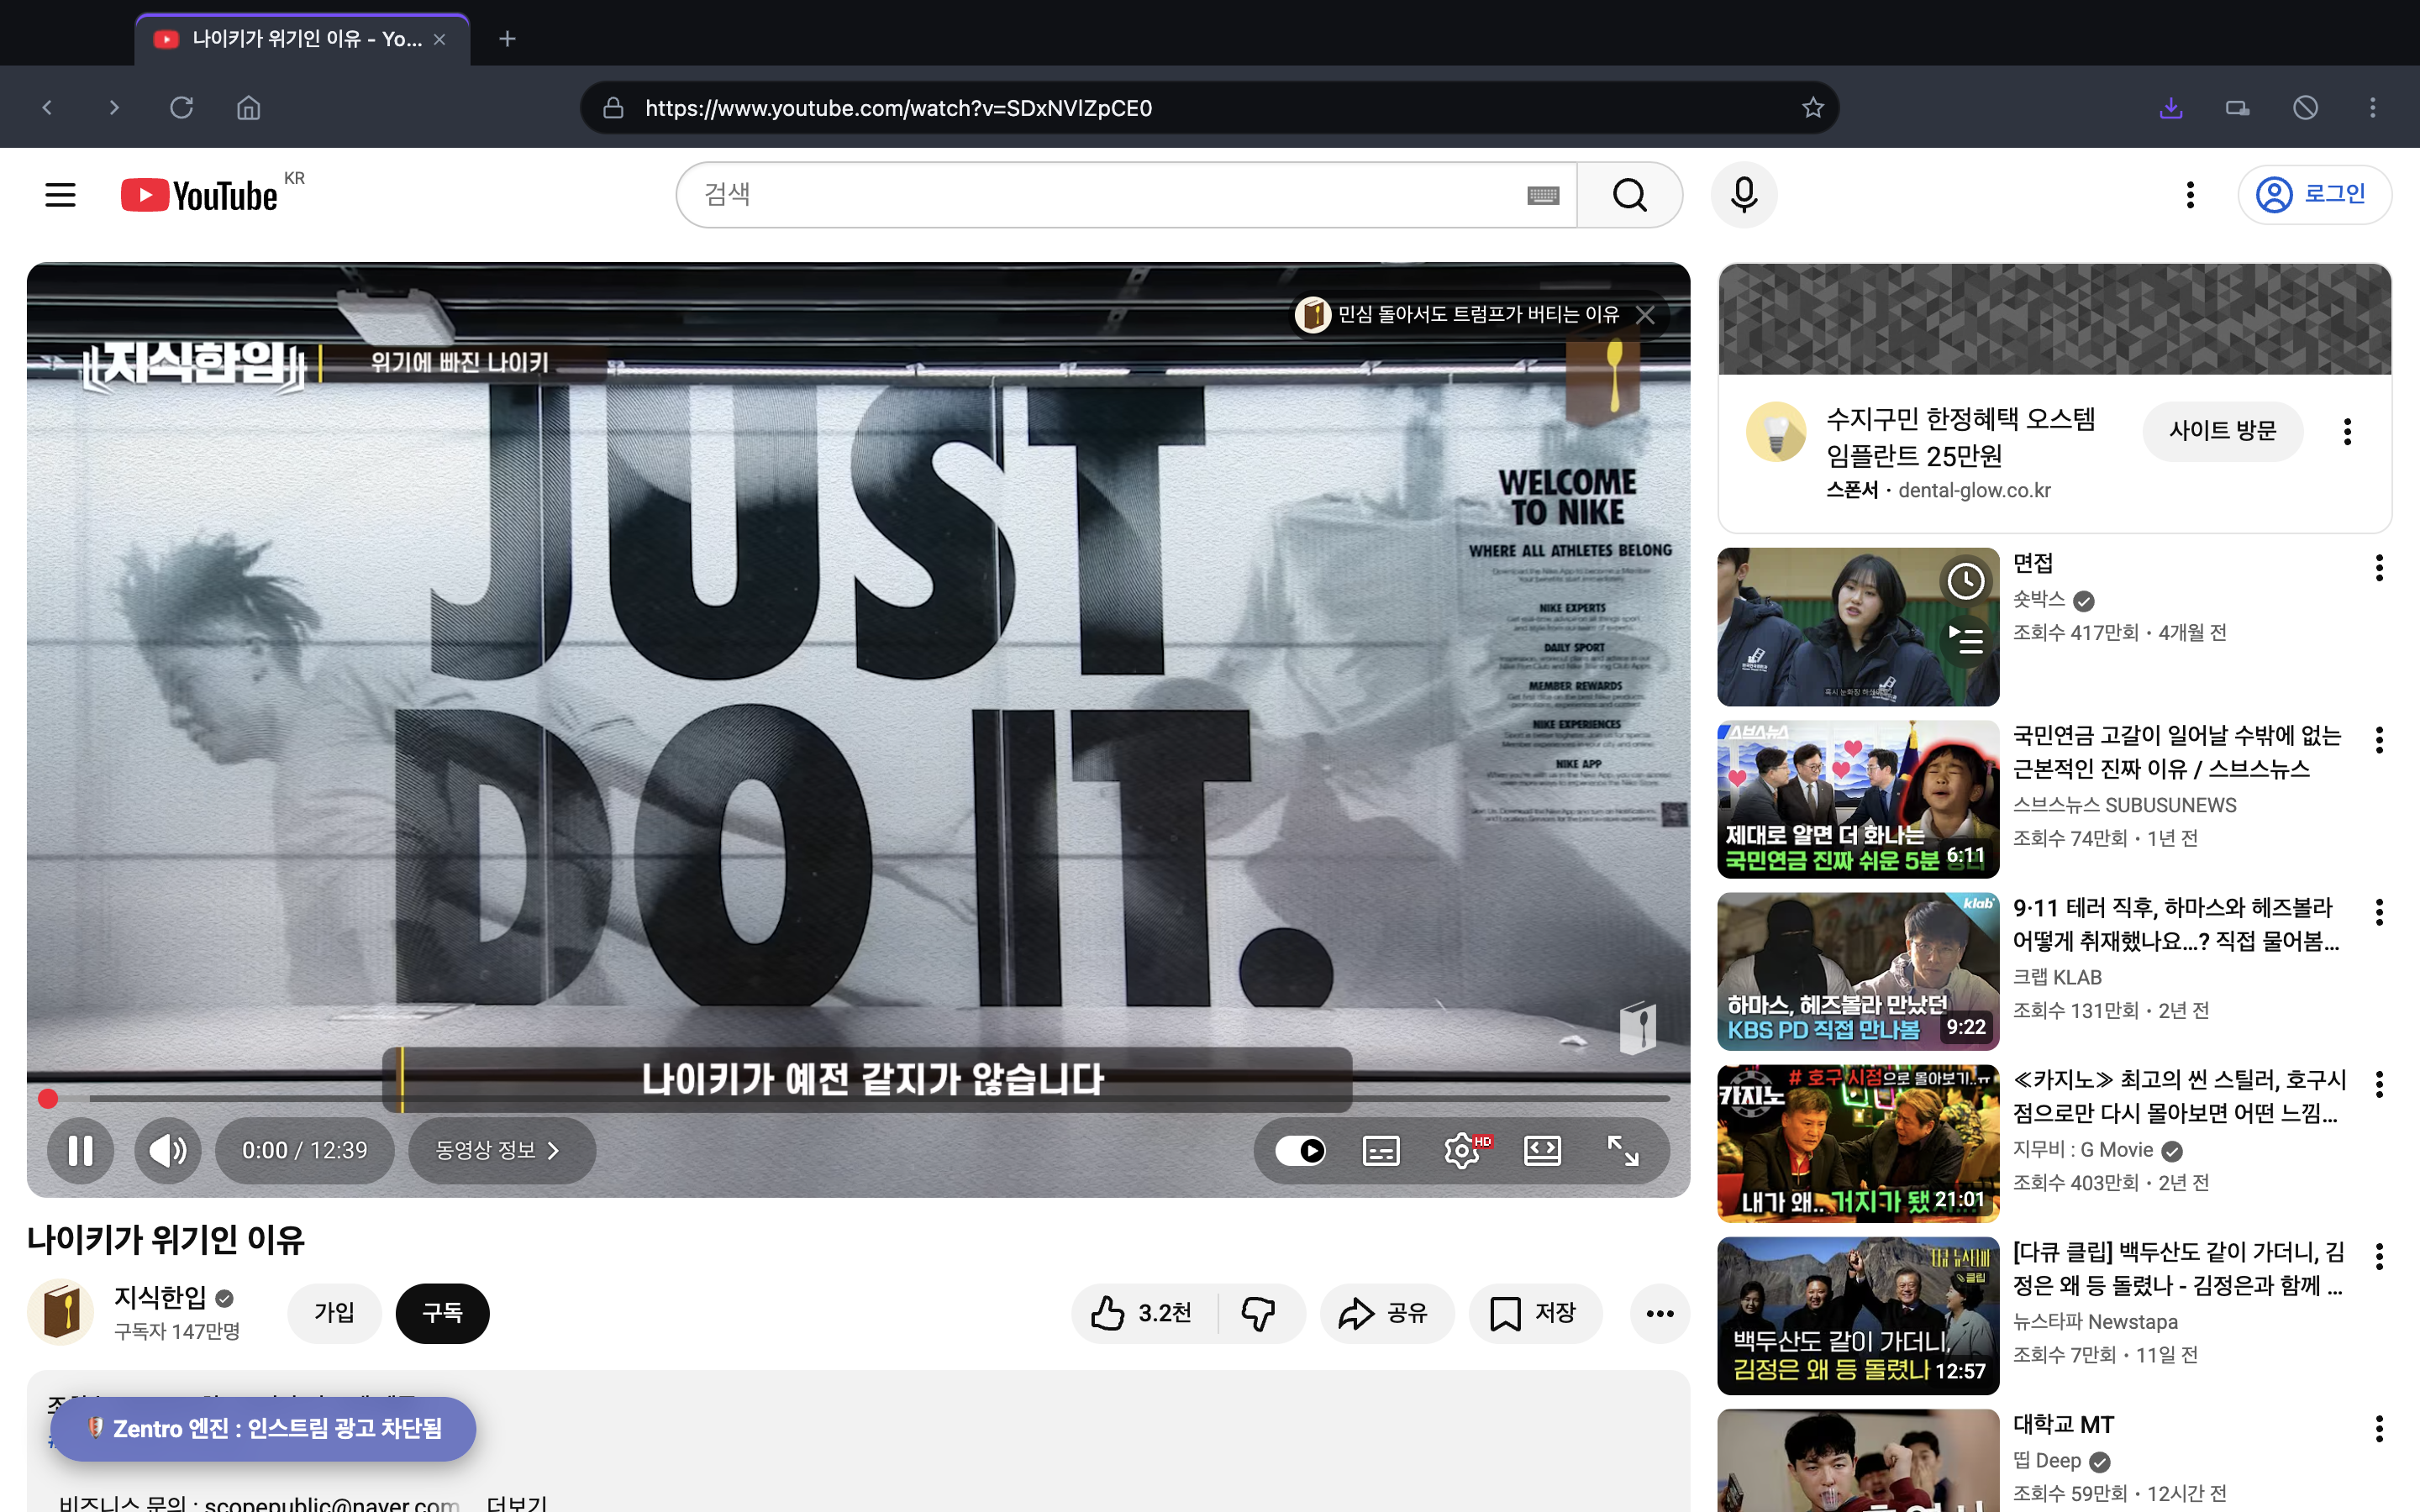Dislike this video
2420x1512 pixels.
1258,1313
